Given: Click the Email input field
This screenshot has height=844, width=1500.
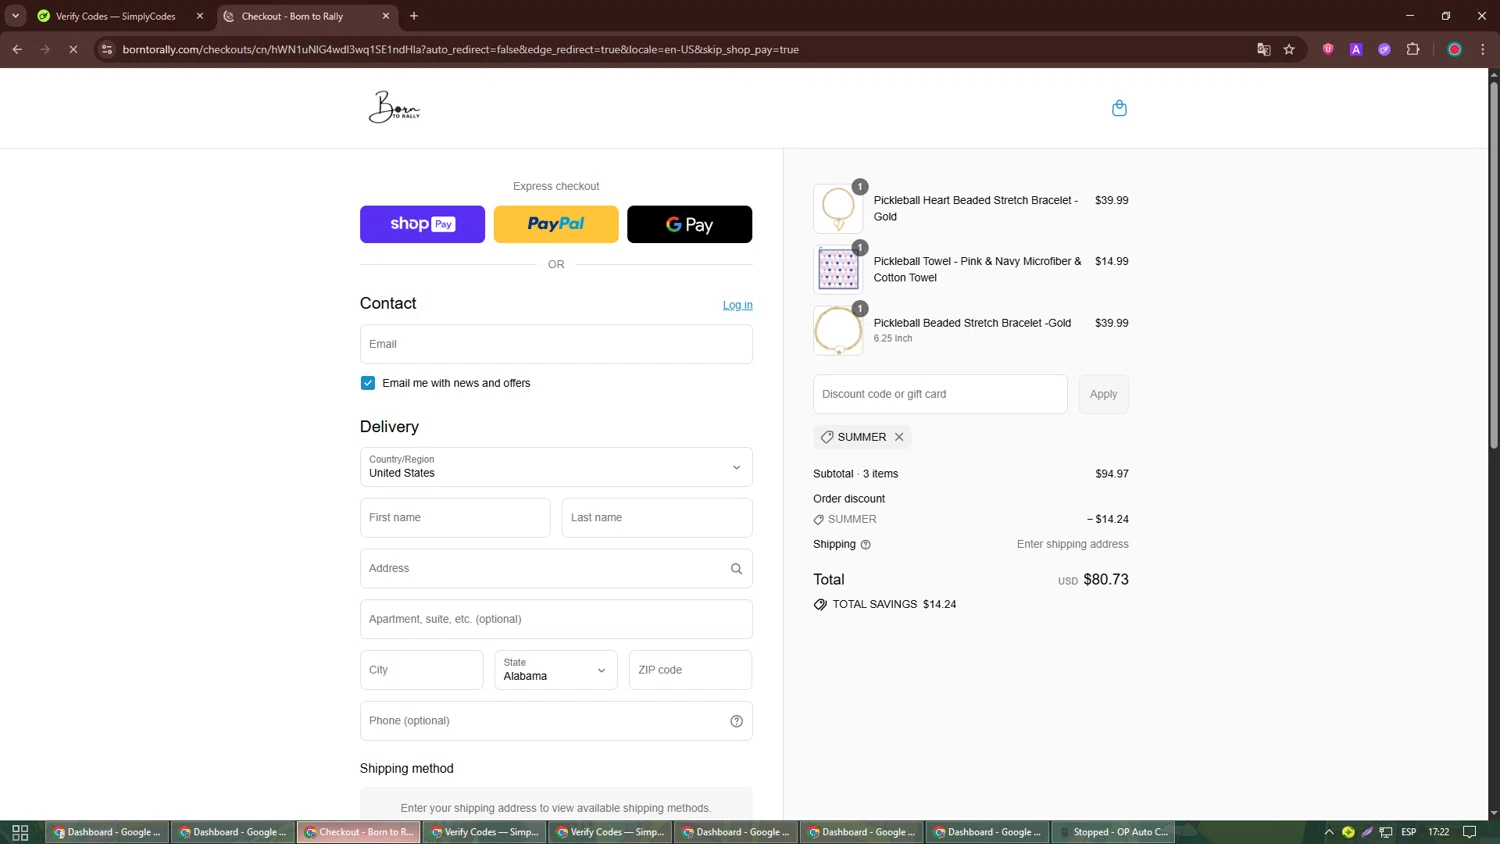Looking at the screenshot, I should (x=556, y=344).
